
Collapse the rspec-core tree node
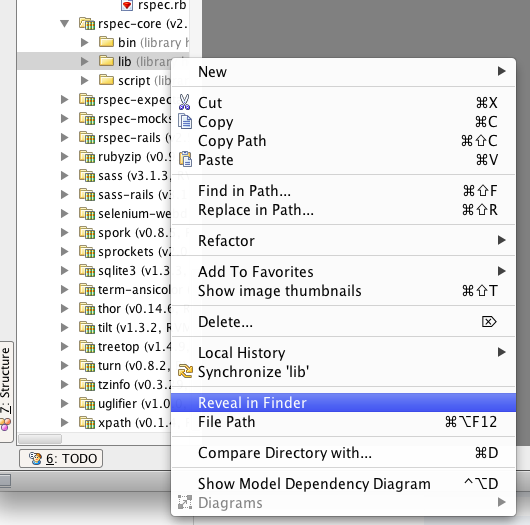pyautogui.click(x=65, y=24)
